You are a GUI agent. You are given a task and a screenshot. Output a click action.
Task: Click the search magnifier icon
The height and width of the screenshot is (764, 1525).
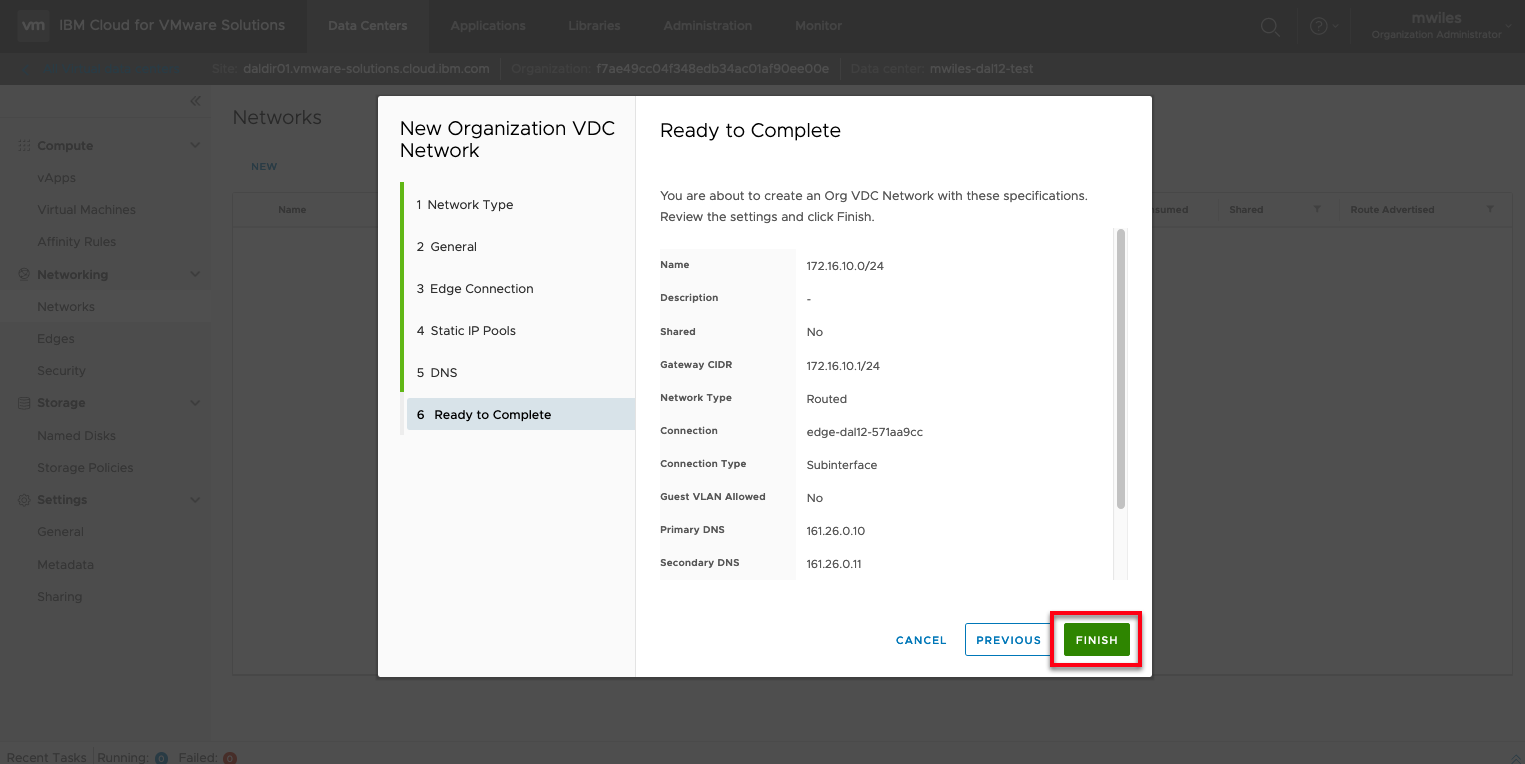(x=1270, y=27)
